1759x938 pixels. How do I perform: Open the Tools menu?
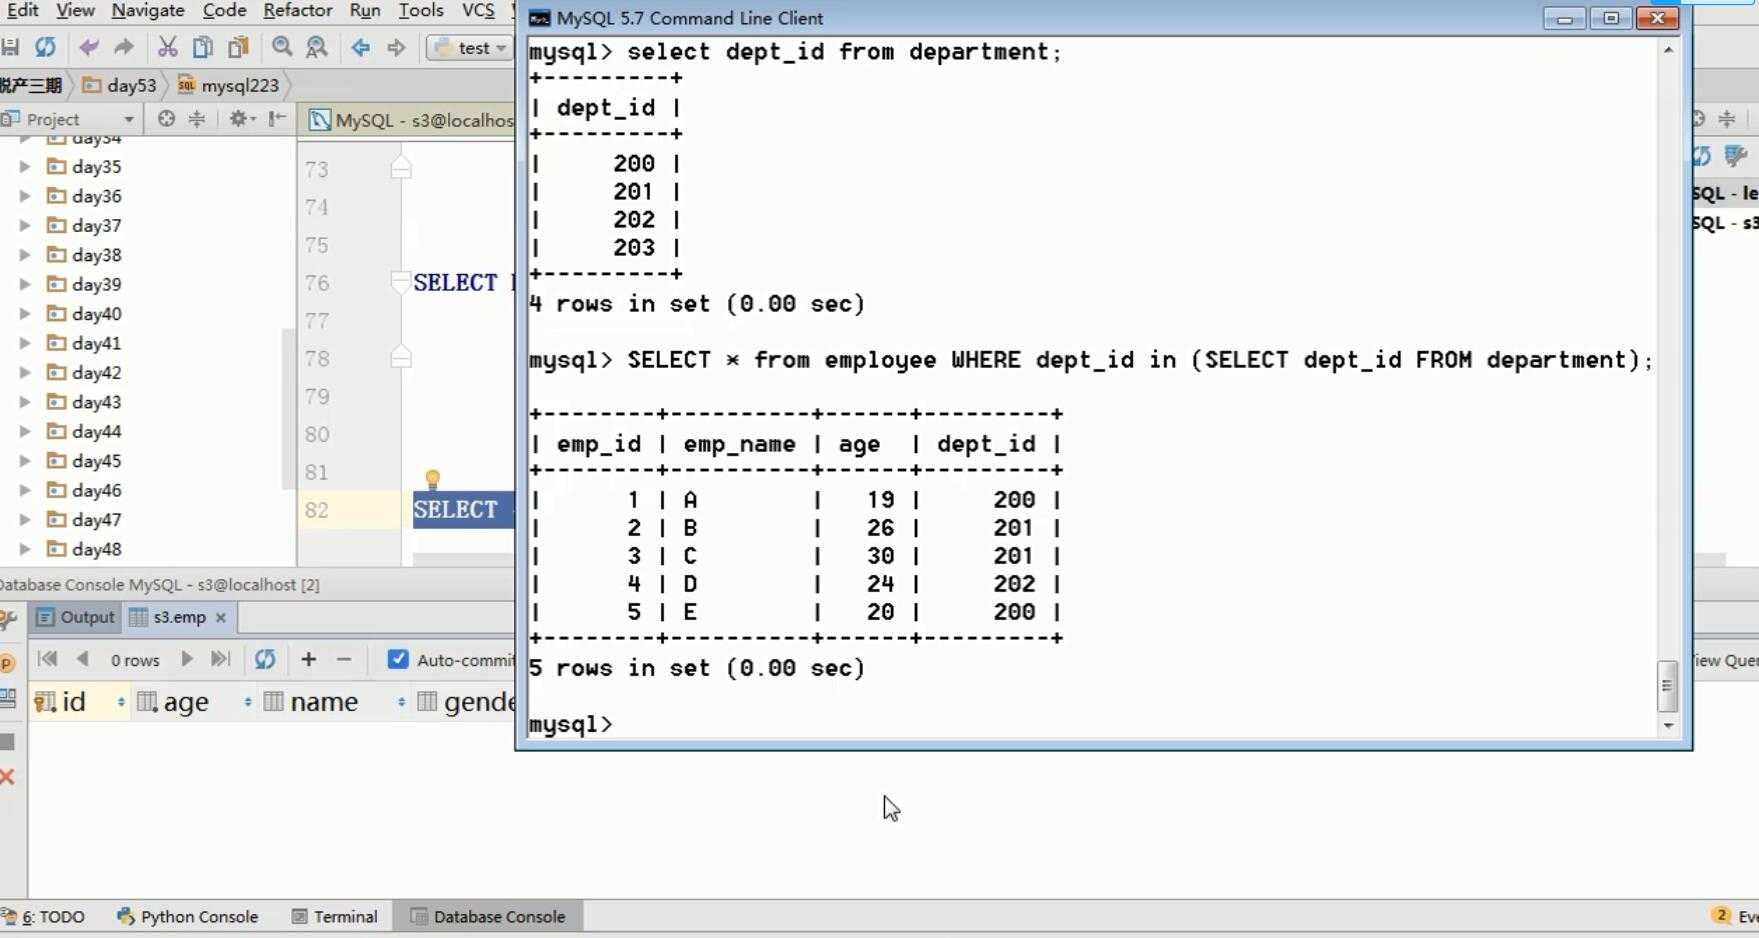[421, 10]
